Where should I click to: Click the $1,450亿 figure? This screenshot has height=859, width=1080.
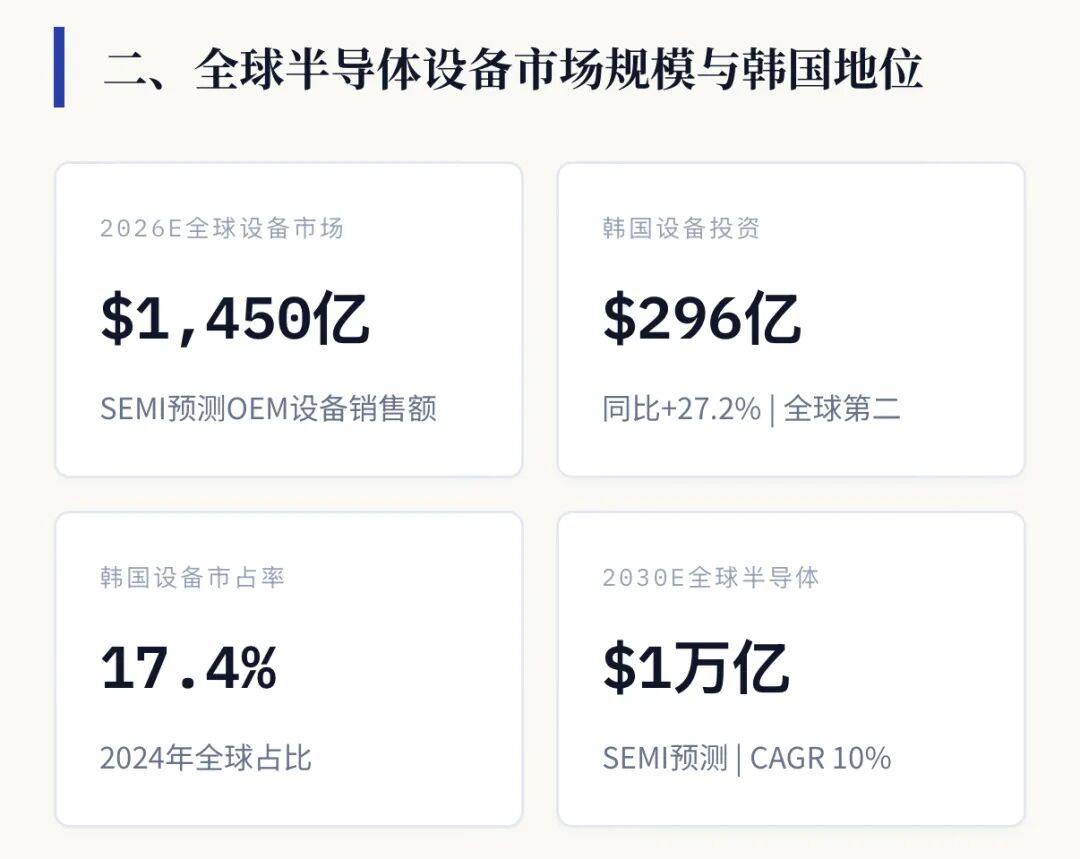click(x=235, y=318)
